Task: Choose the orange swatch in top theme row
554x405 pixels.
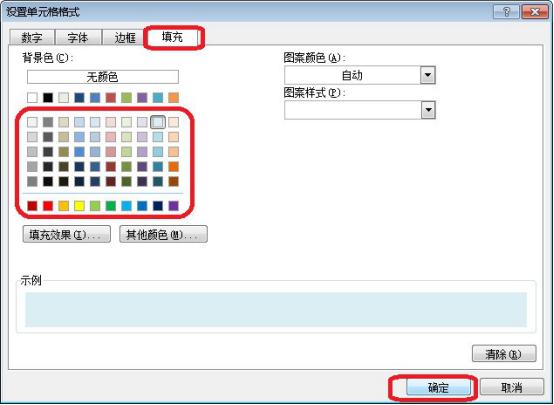Action: coord(173,98)
